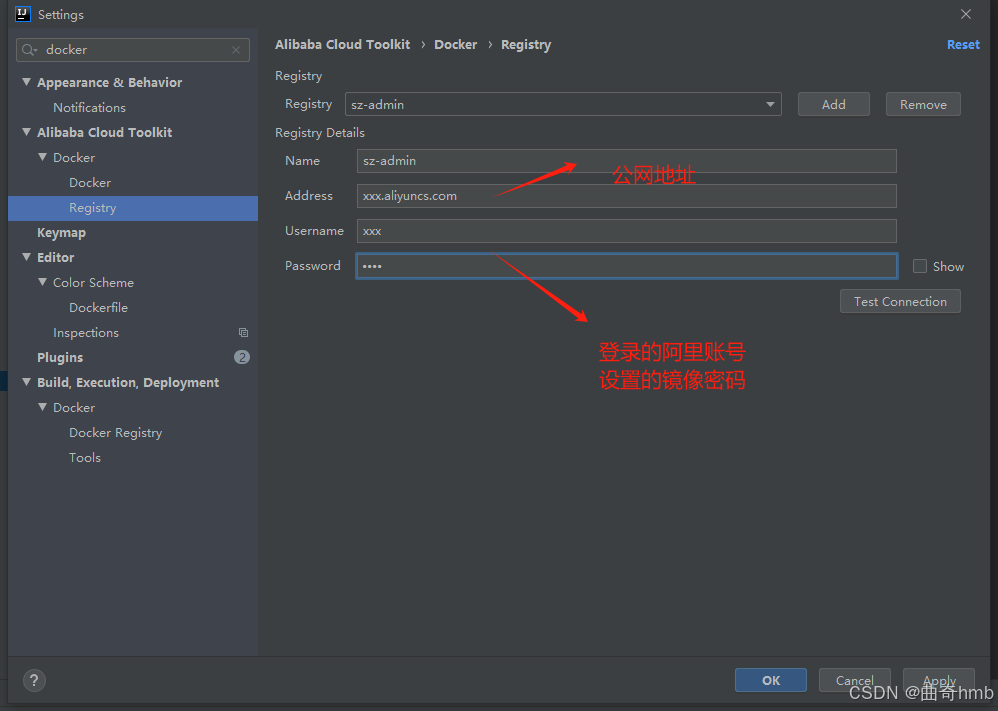Confirm settings with OK button
This screenshot has width=998, height=711.
click(771, 680)
